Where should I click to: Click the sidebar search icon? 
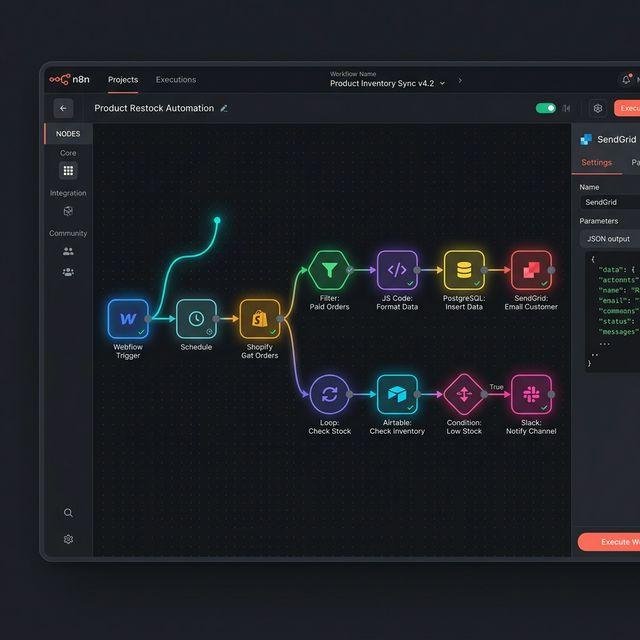(68, 513)
